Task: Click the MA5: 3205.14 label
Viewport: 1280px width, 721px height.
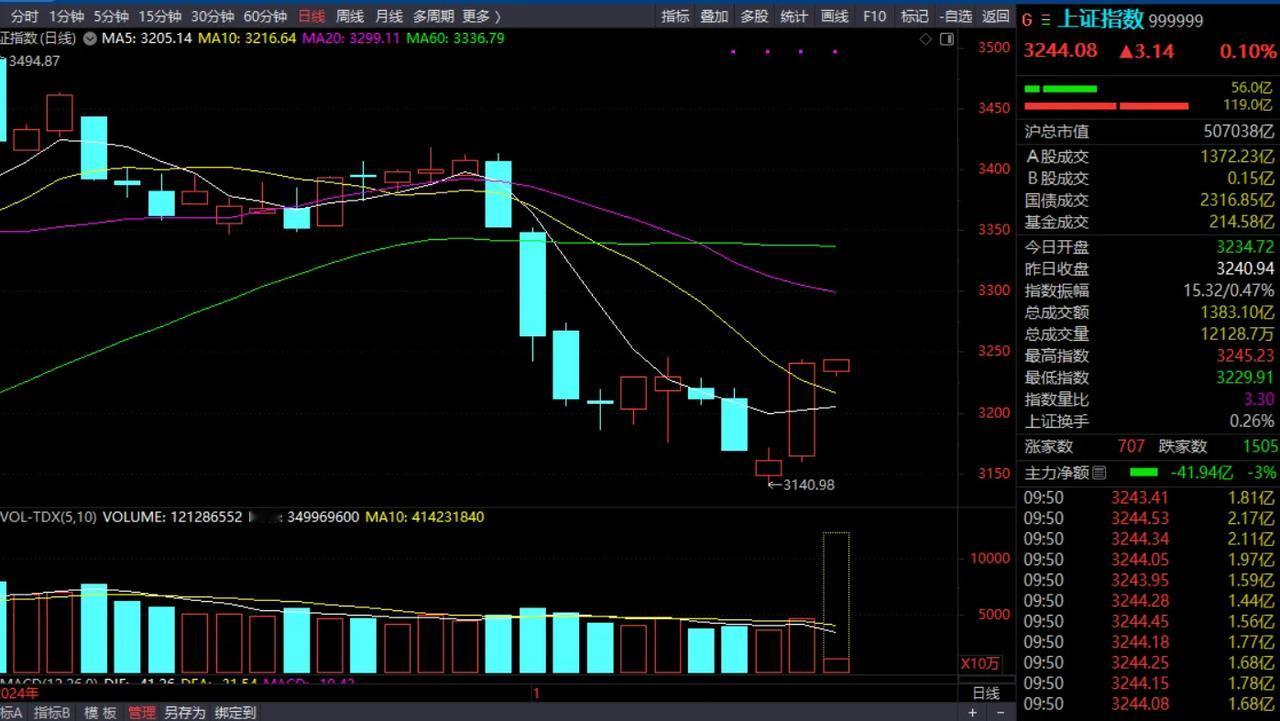Action: [146, 38]
